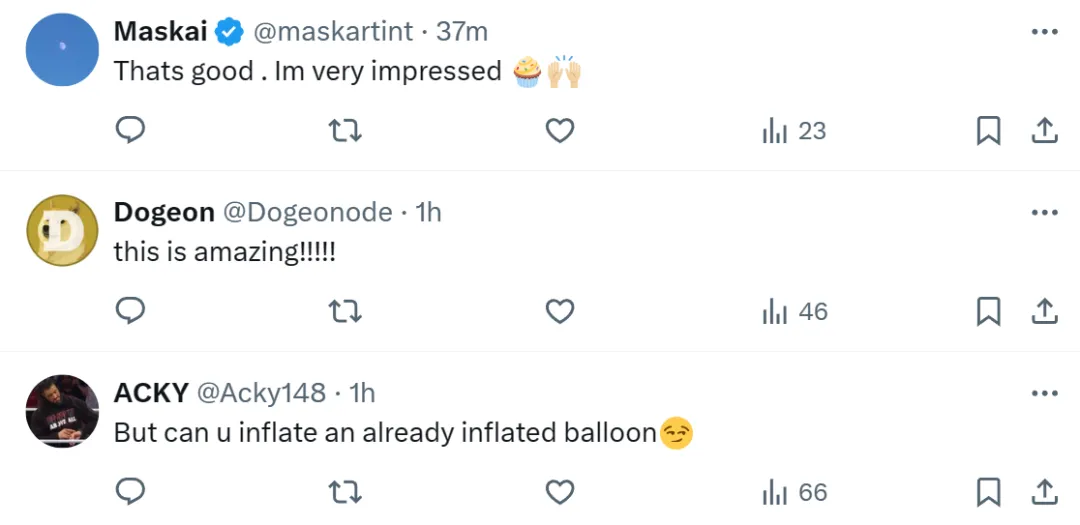Open @maskartint profile handle

(x=334, y=32)
